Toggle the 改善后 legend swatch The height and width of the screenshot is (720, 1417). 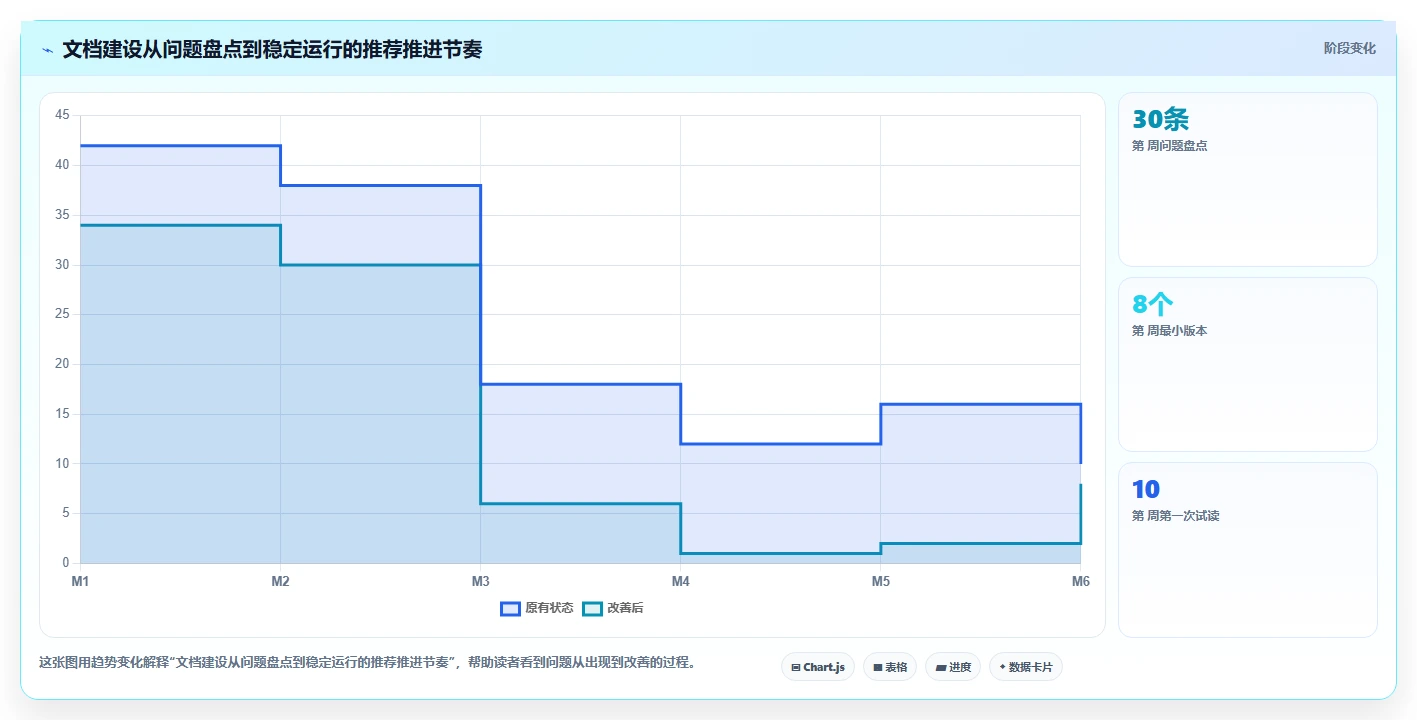(592, 608)
